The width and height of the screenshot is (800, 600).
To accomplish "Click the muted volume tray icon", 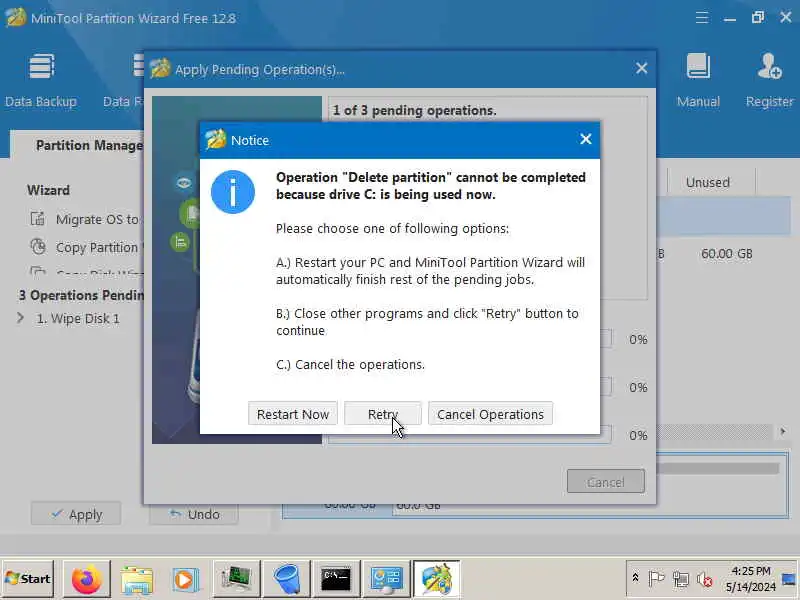I will pos(705,579).
